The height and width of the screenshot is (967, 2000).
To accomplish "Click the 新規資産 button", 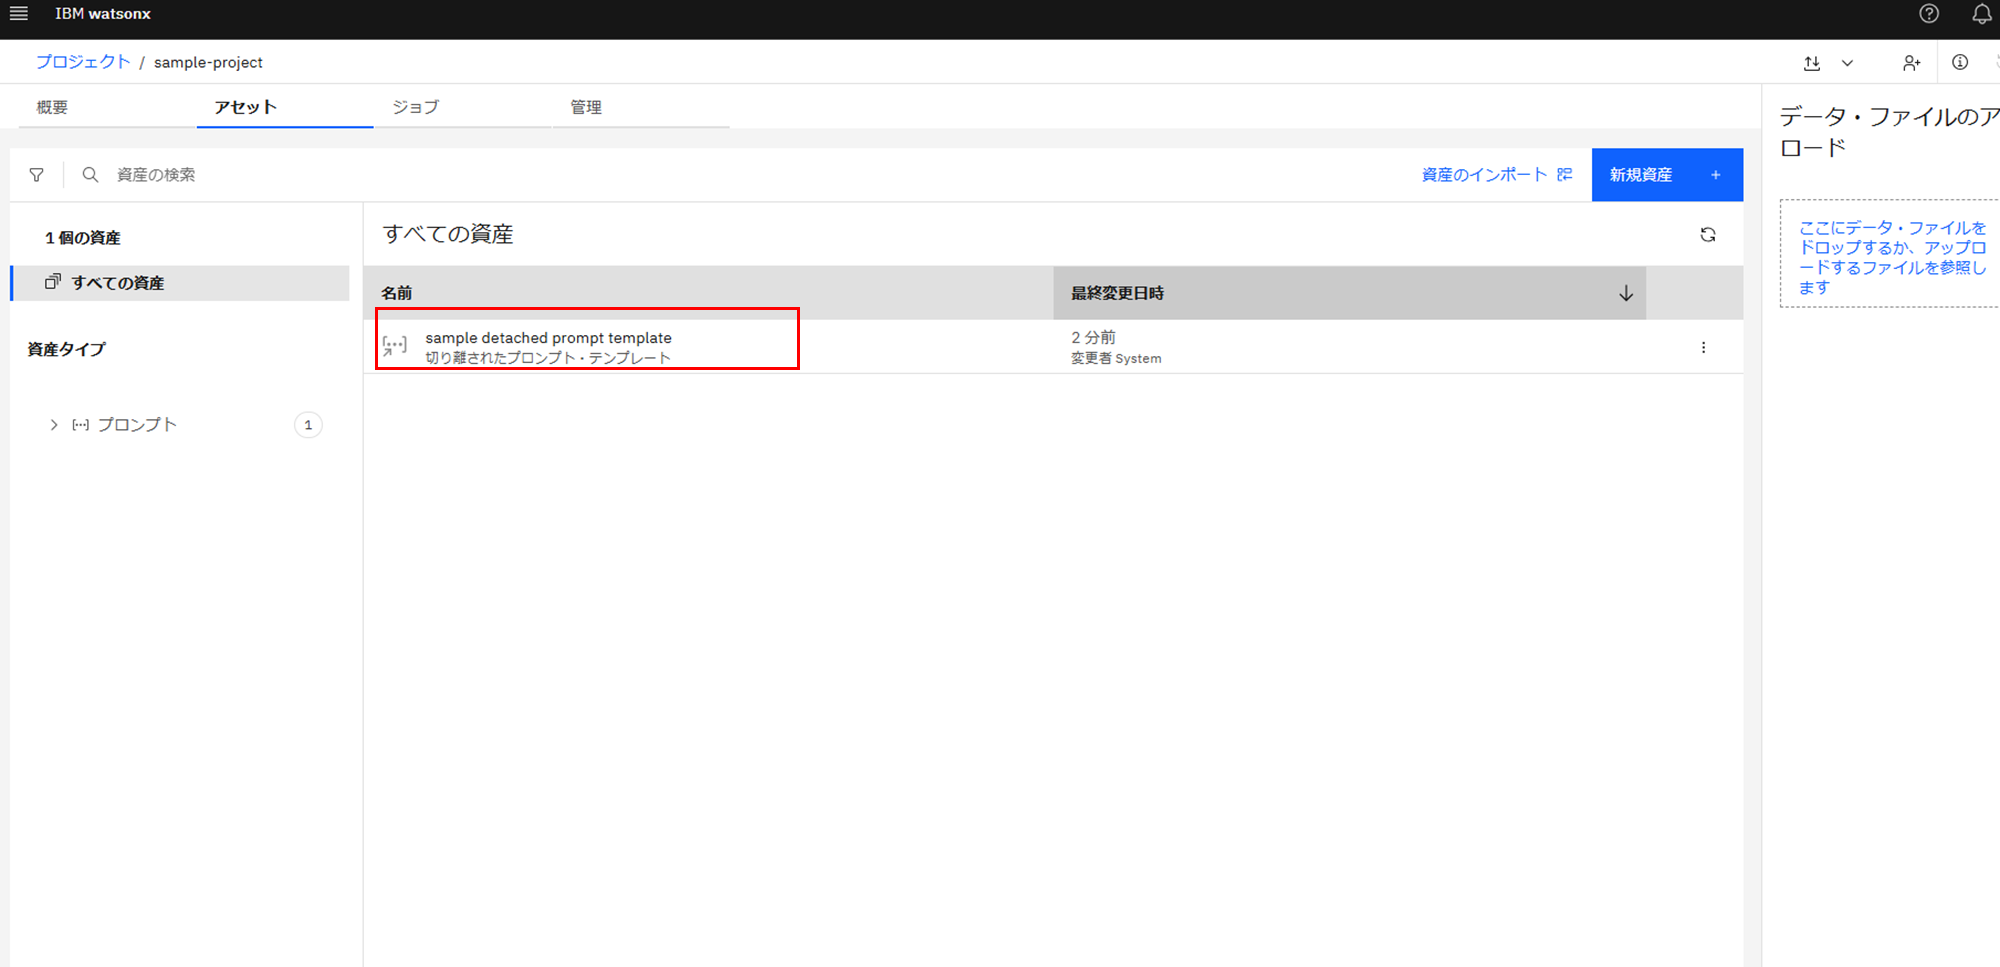I will [x=1667, y=175].
